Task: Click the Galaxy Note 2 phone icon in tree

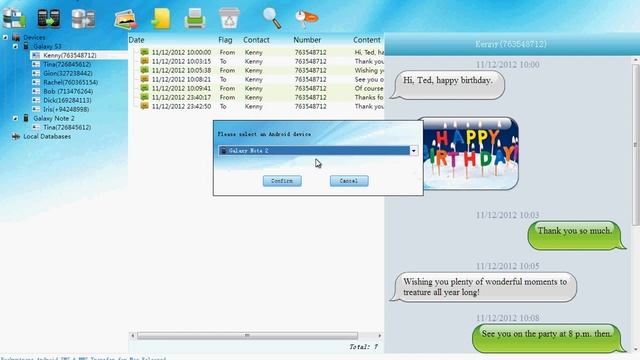Action: (26, 118)
